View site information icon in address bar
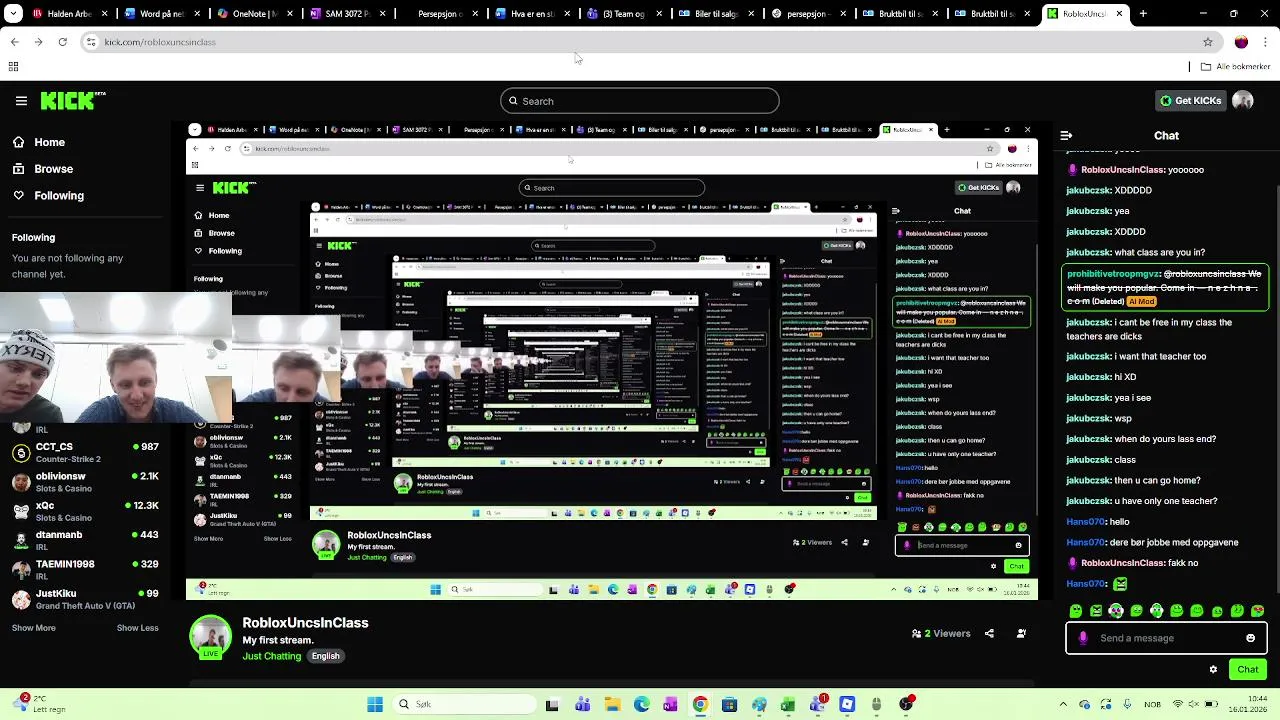Screen dimensions: 1280x720 point(91,42)
